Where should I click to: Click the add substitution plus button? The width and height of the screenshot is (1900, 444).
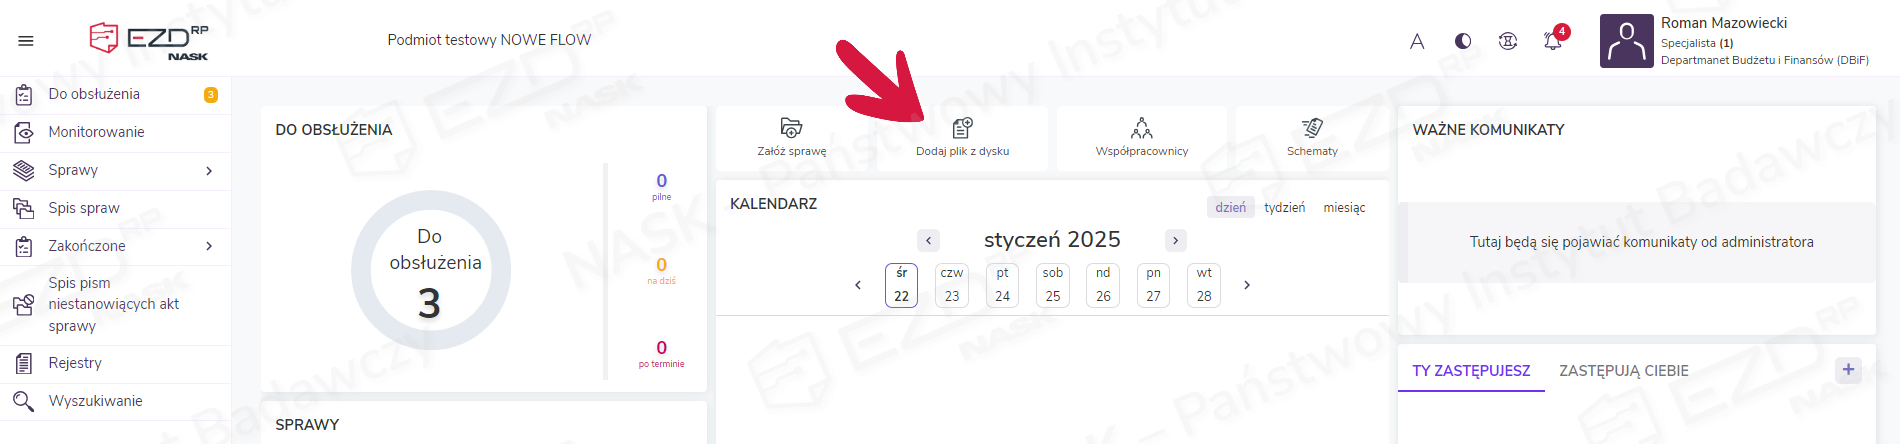pyautogui.click(x=1848, y=370)
